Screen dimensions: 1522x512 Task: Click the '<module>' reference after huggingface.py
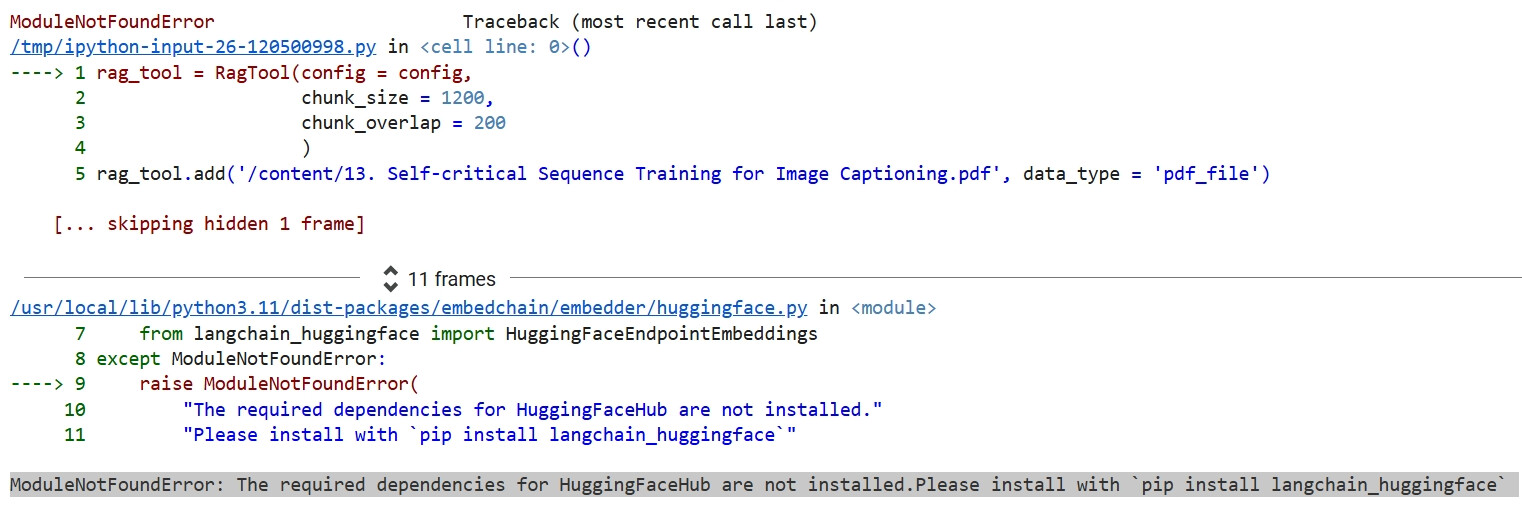(893, 308)
